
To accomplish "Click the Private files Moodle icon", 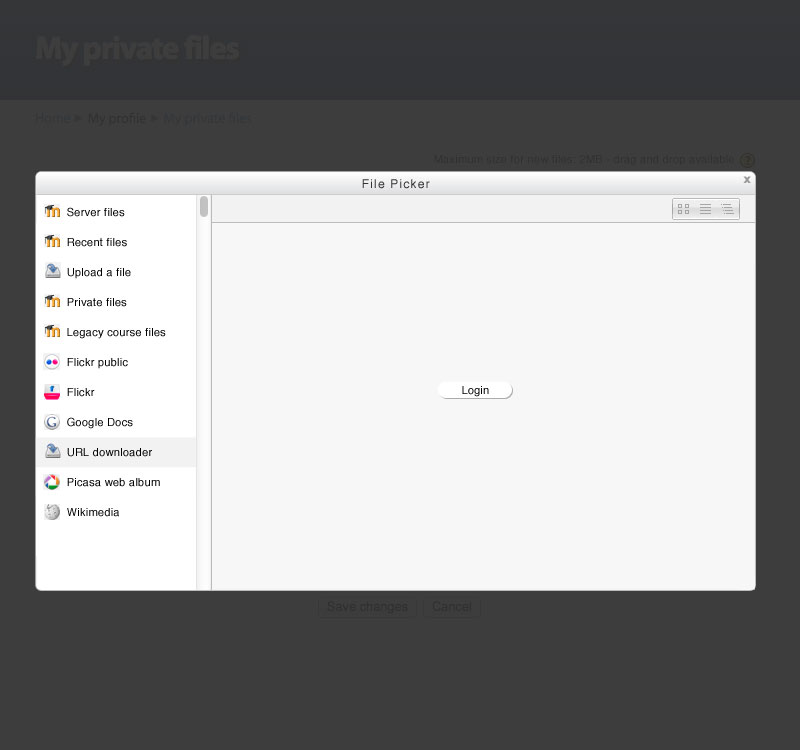I will click(x=52, y=302).
